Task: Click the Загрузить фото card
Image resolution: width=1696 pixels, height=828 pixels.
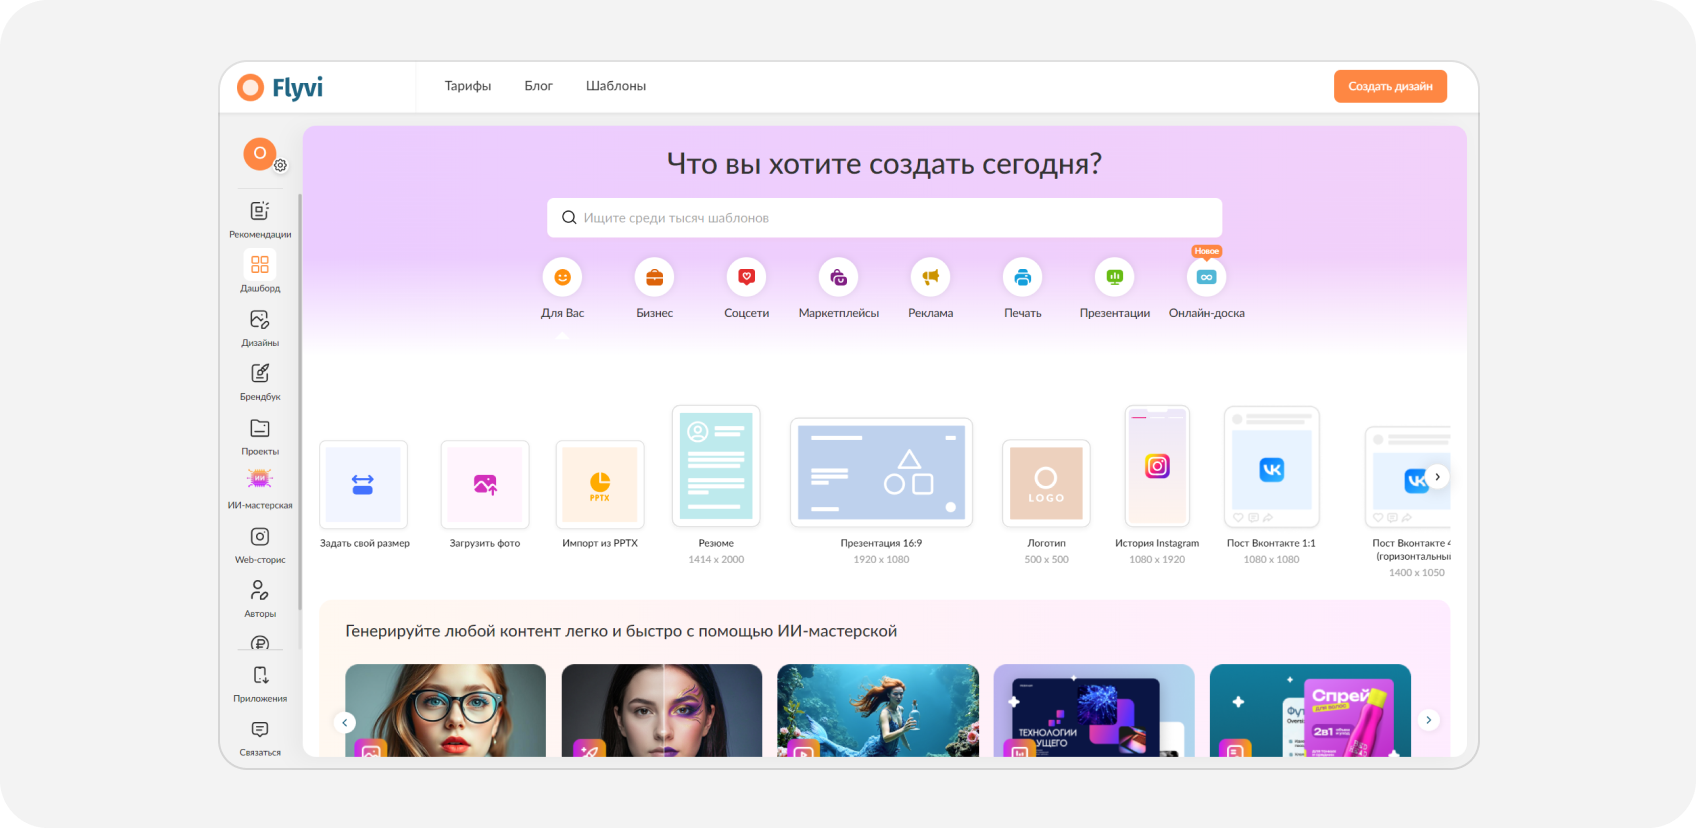Action: (x=485, y=485)
